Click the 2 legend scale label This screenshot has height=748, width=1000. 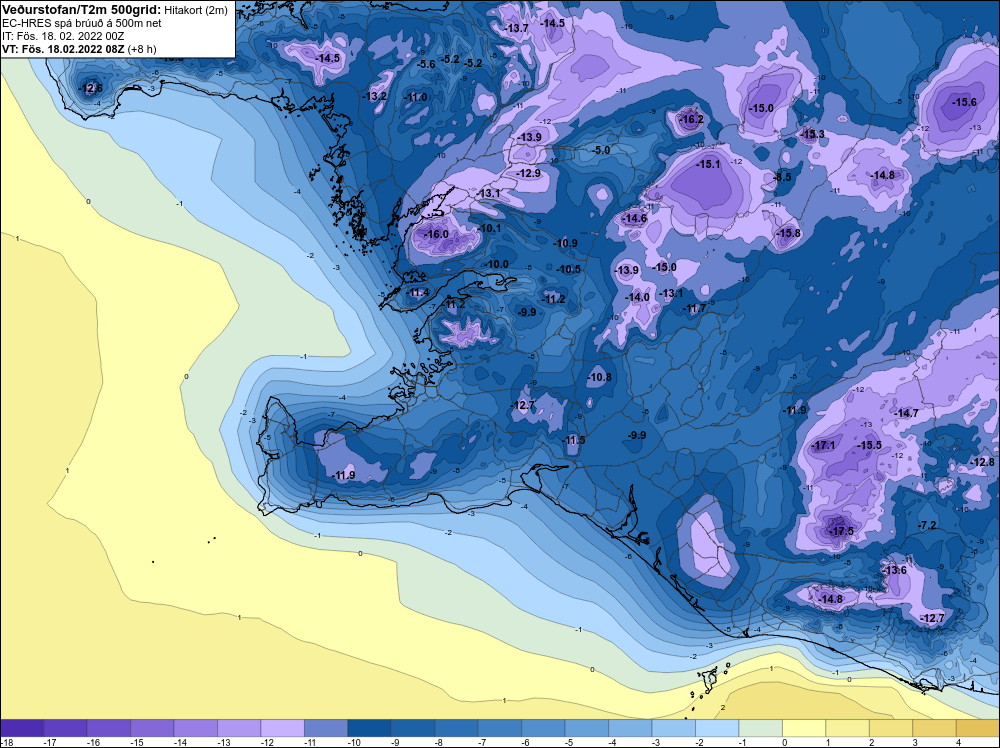(871, 742)
